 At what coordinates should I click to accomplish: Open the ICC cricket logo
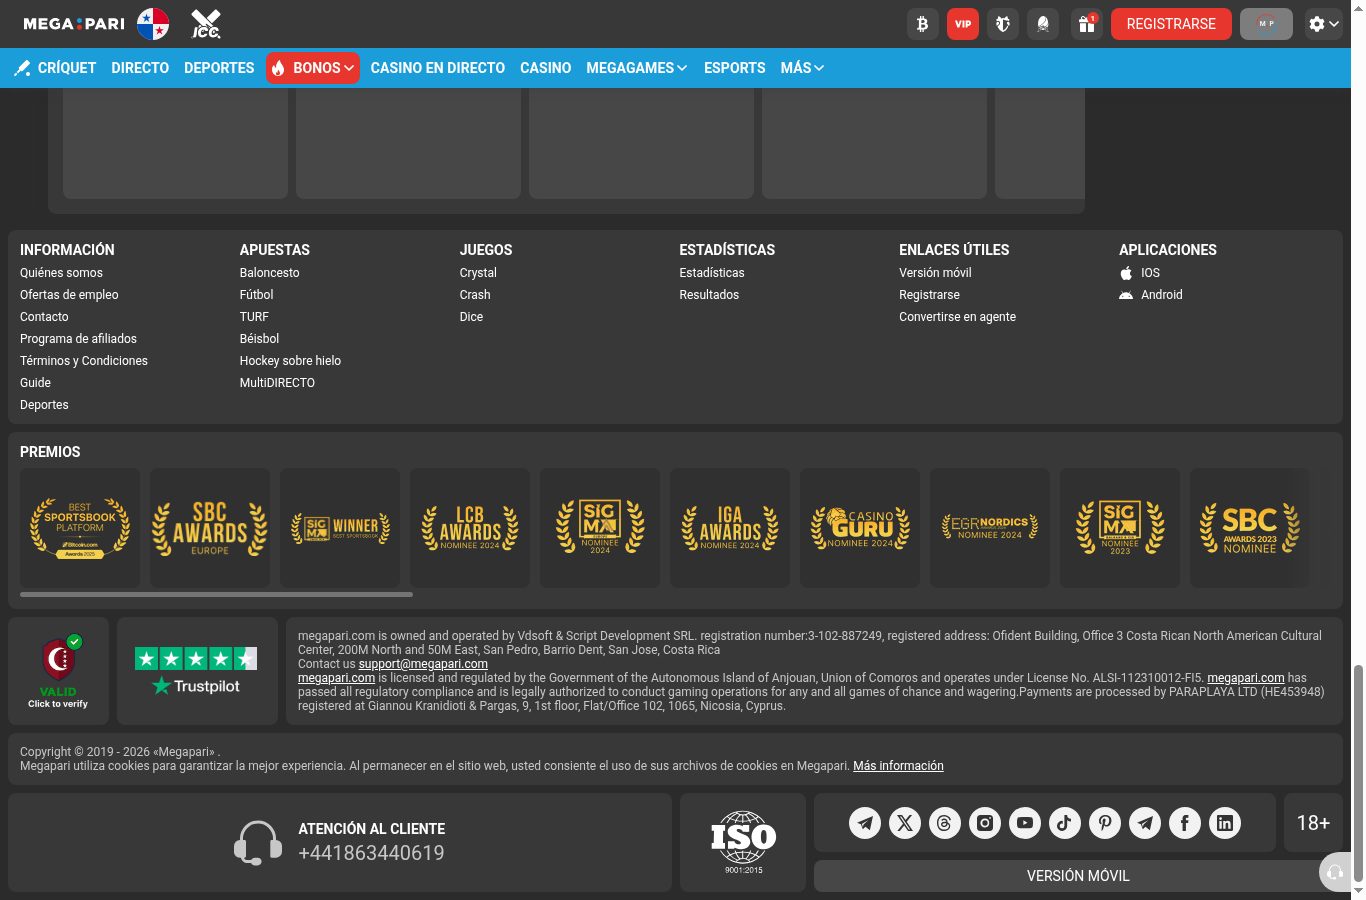point(206,24)
